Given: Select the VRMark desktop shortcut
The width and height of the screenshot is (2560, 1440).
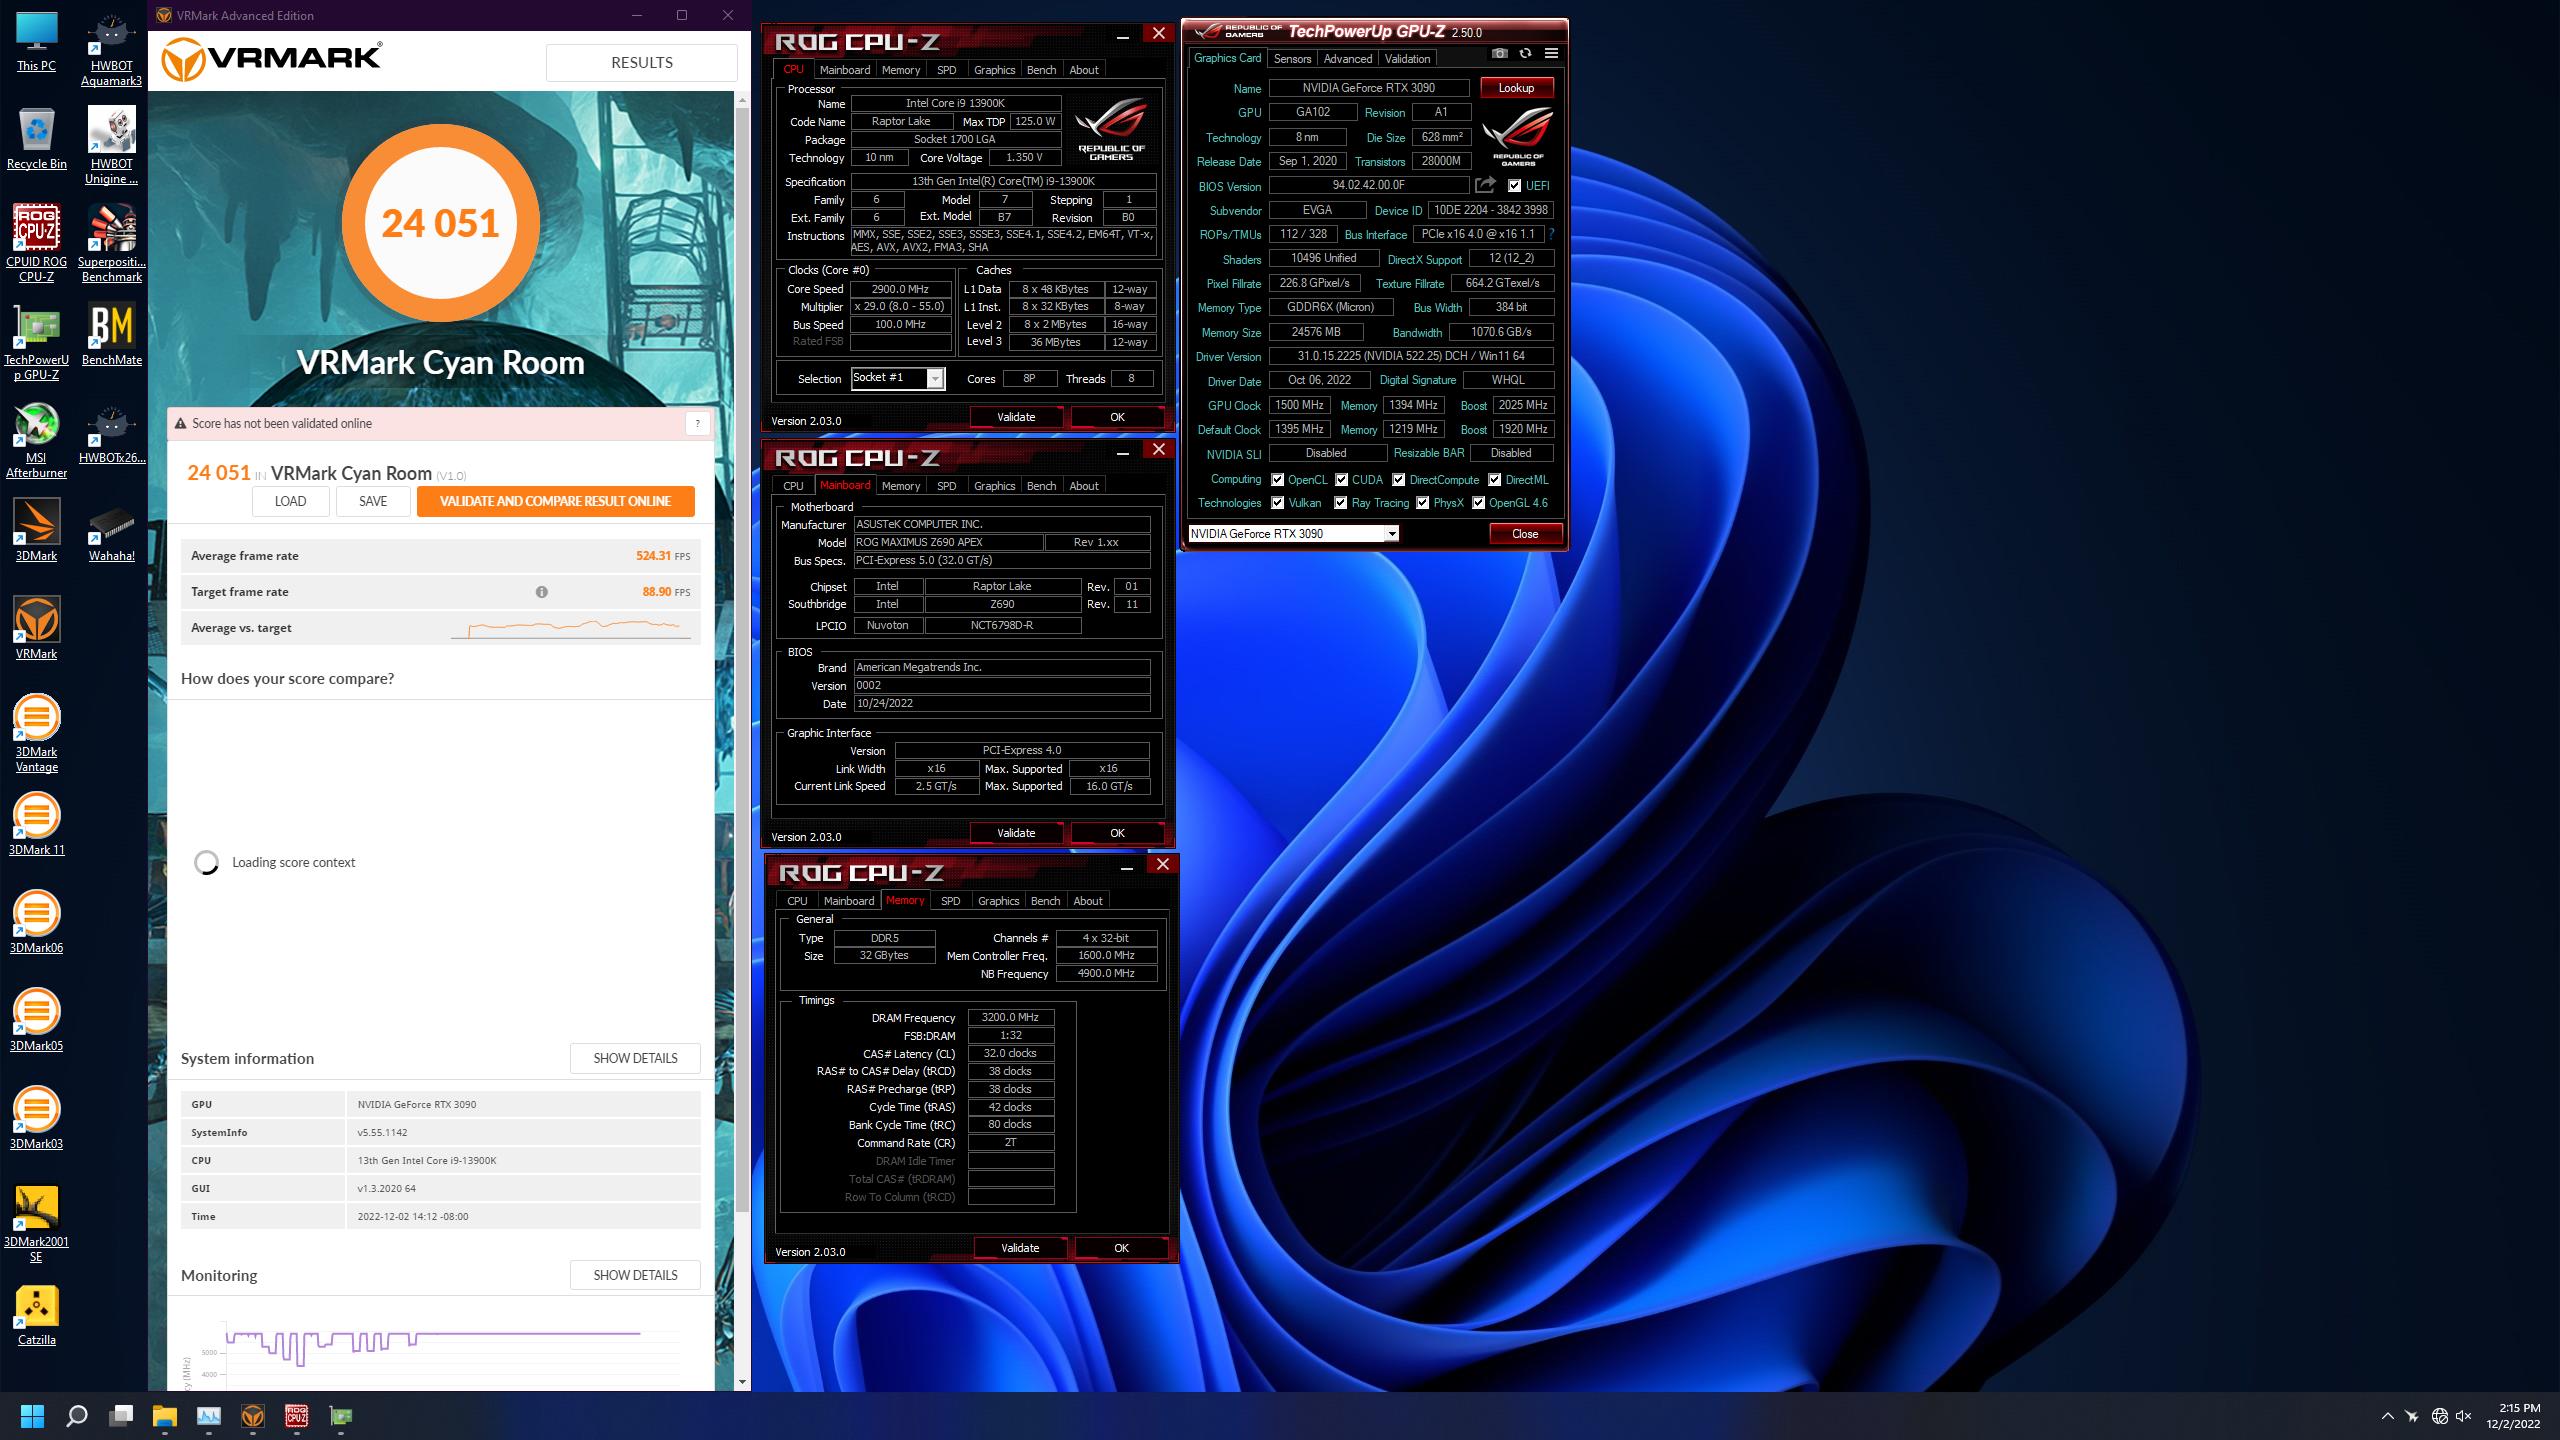Looking at the screenshot, I should click(37, 628).
